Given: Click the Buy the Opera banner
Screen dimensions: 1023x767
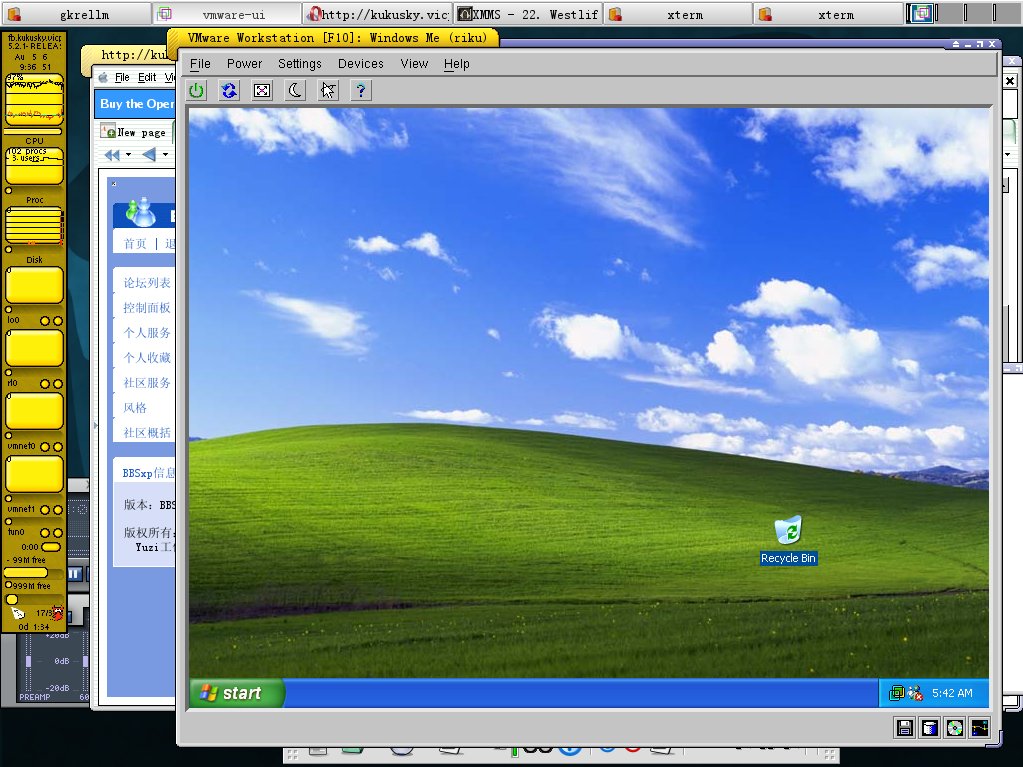Looking at the screenshot, I should pos(135,104).
